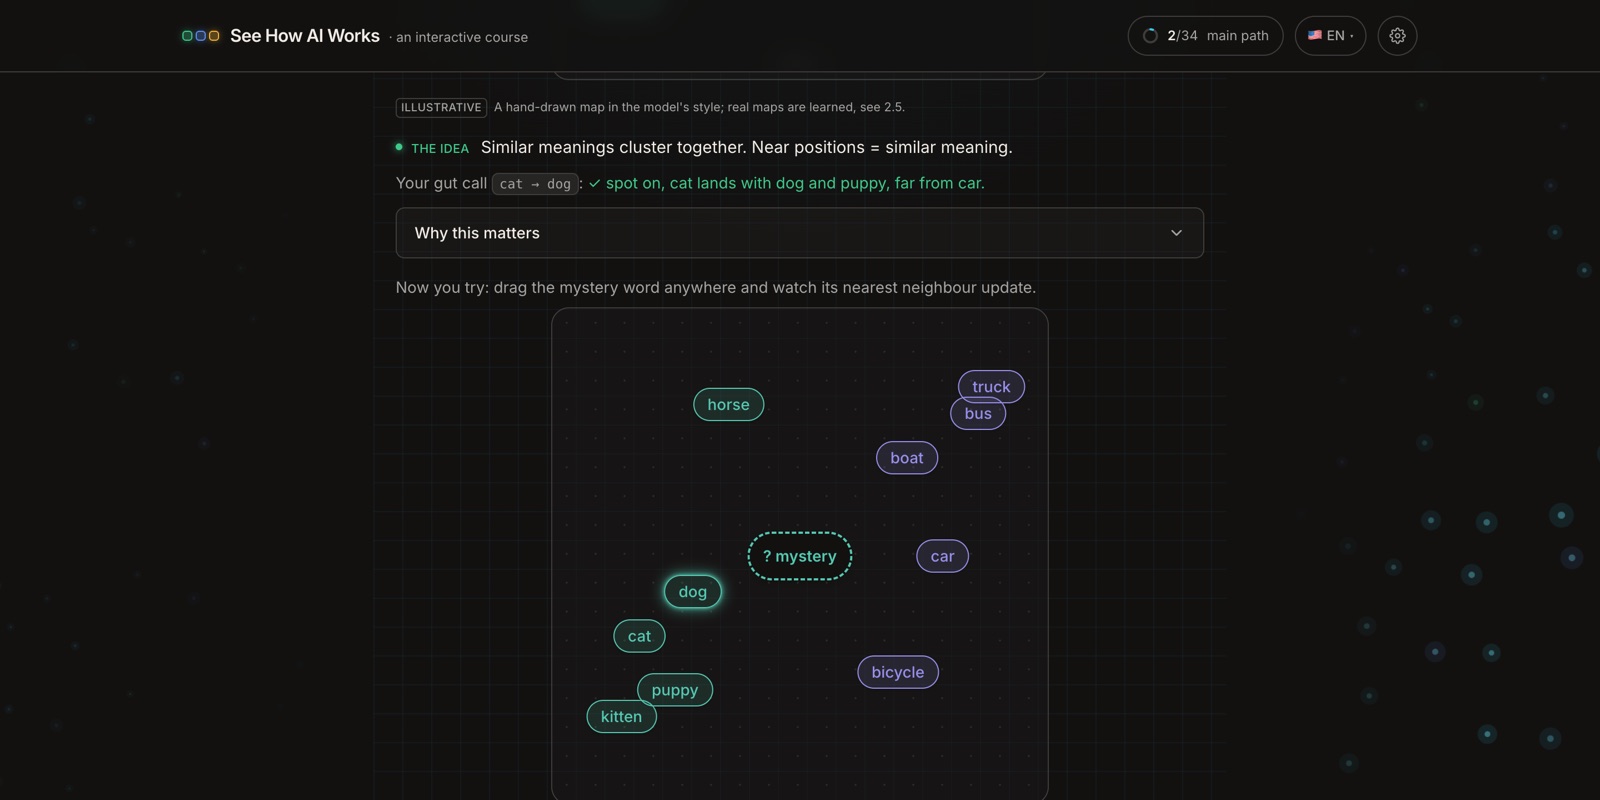1600x800 pixels.
Task: Click the bicycle word chip
Action: pos(898,672)
